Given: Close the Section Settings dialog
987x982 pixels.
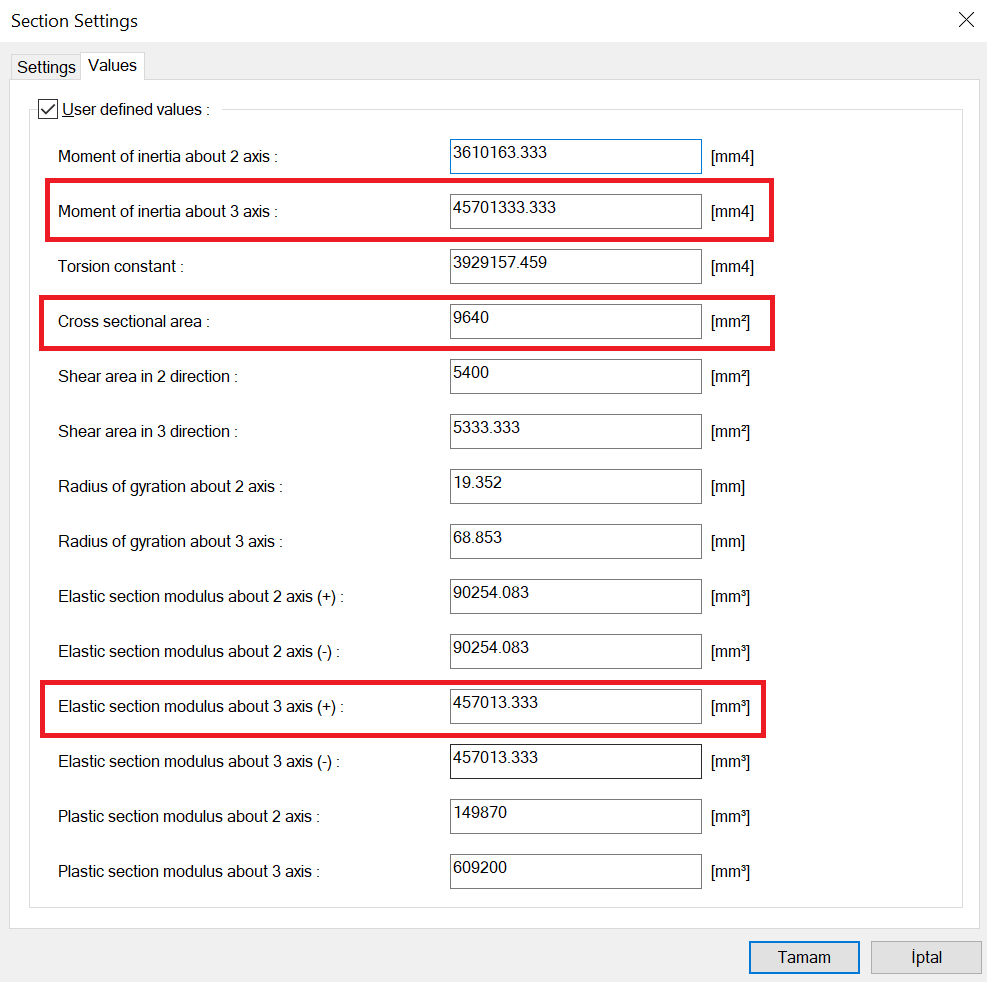Looking at the screenshot, I should click(x=965, y=20).
